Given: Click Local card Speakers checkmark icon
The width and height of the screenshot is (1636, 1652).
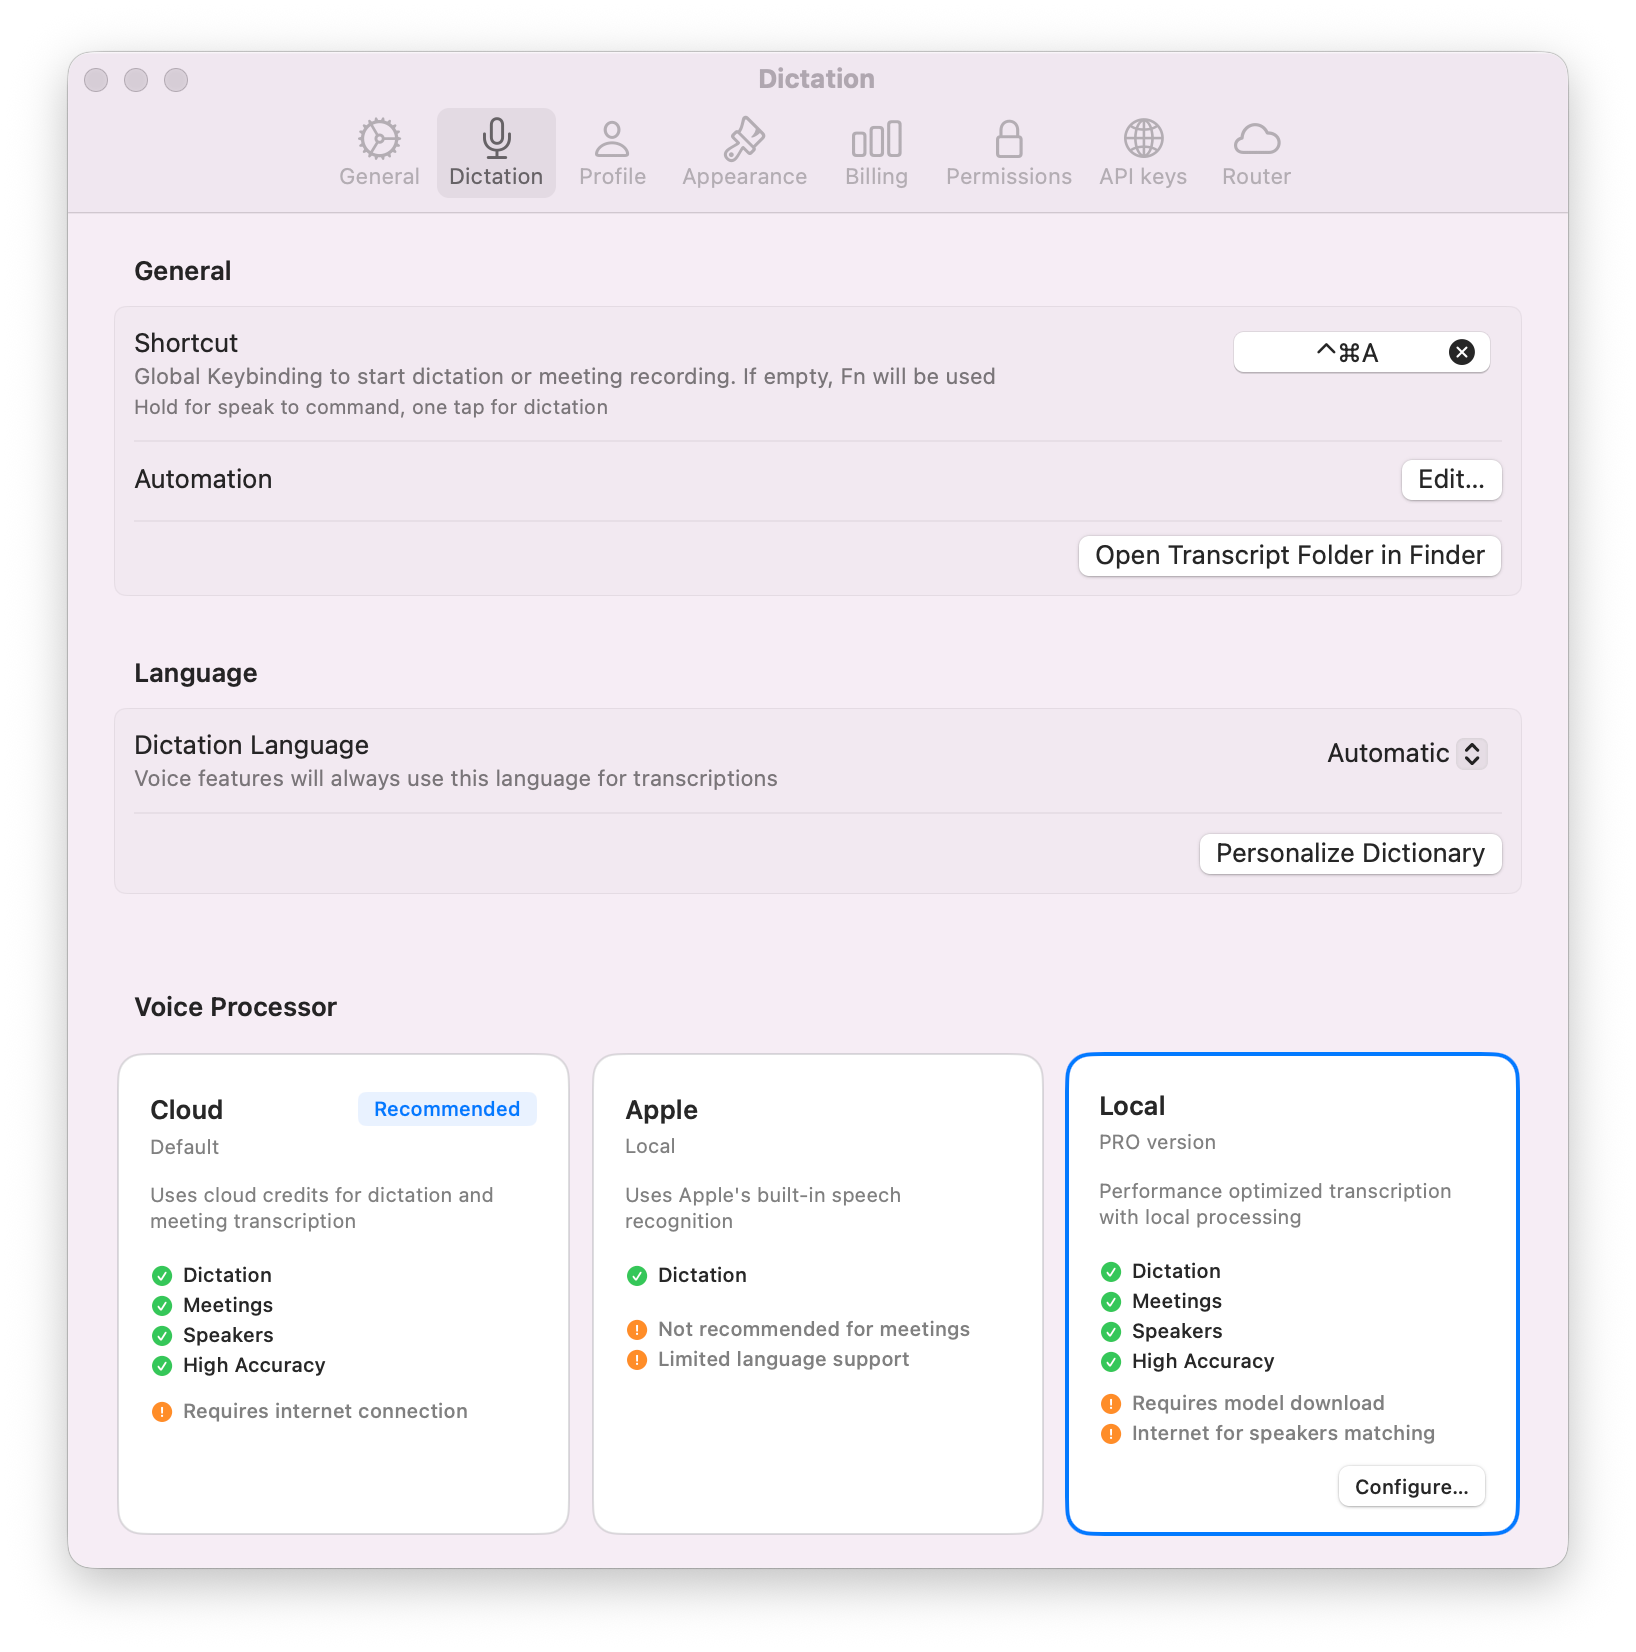Looking at the screenshot, I should point(1111,1332).
